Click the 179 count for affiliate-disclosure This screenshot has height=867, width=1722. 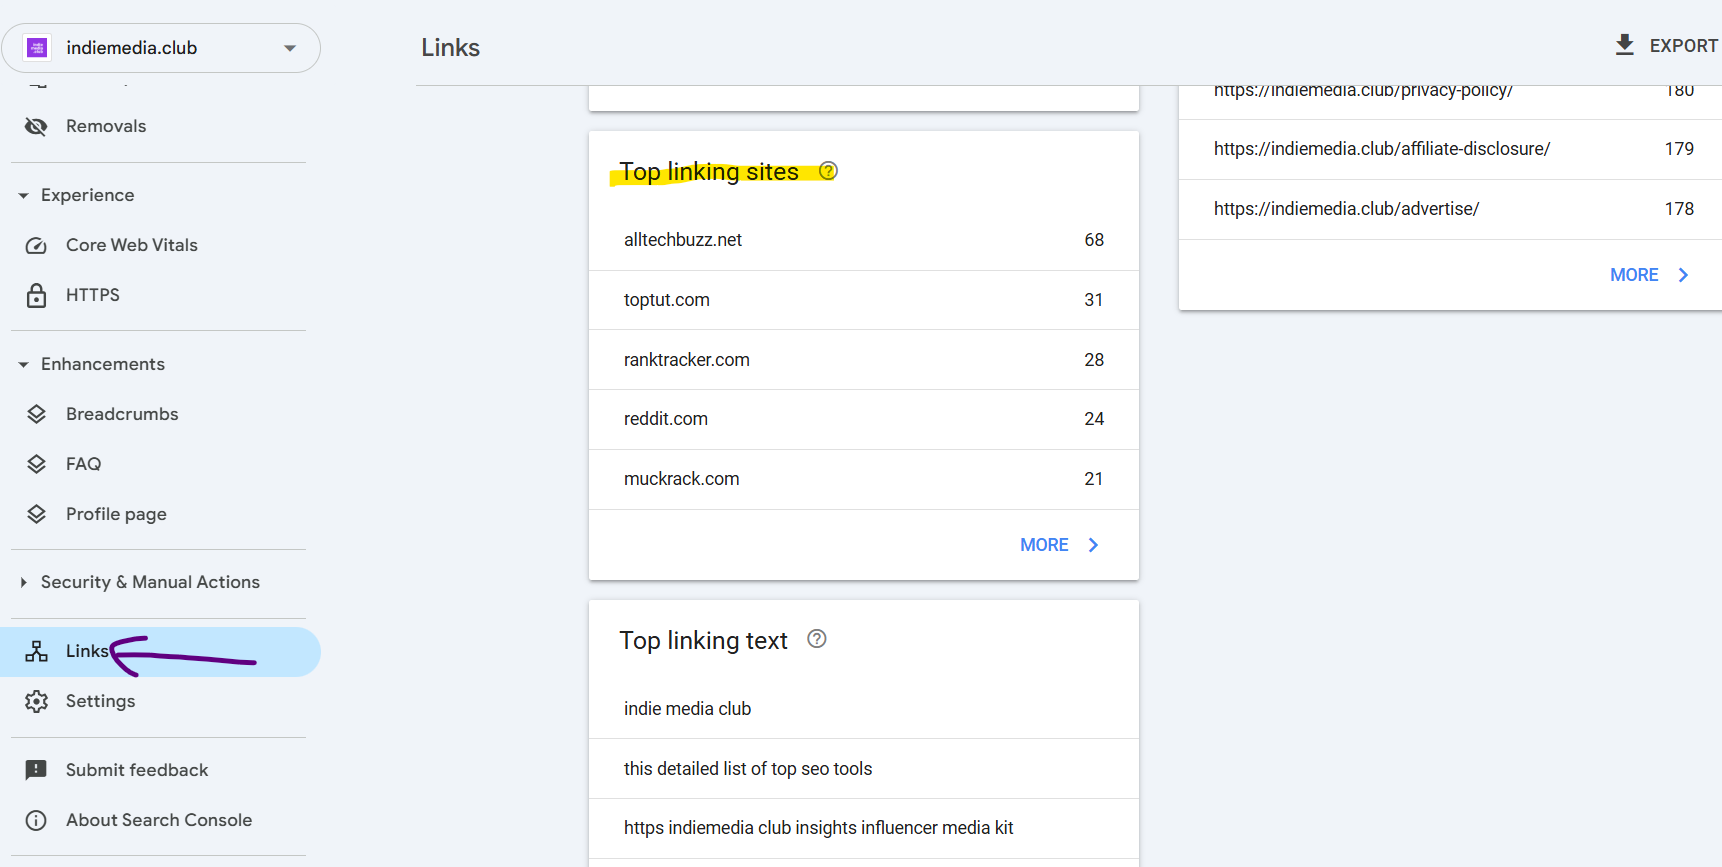click(x=1679, y=149)
